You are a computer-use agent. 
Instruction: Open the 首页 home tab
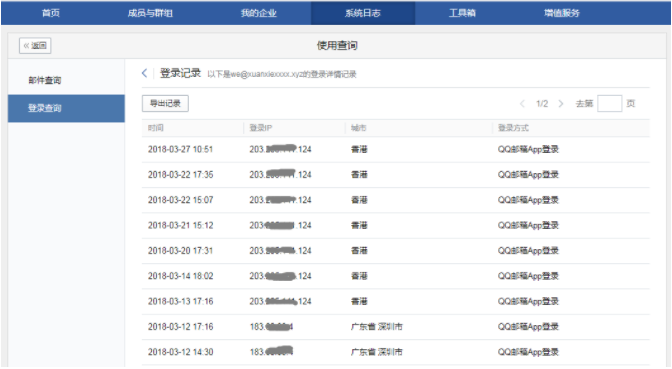(51, 13)
